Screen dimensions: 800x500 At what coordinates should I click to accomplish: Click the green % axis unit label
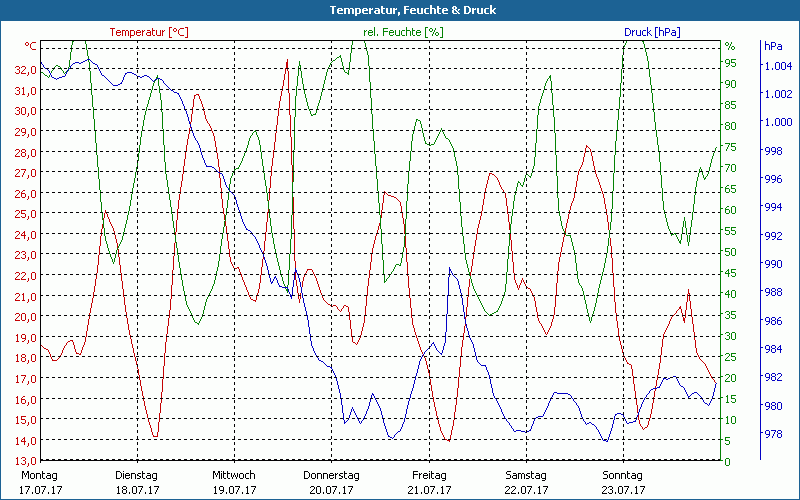click(x=730, y=46)
